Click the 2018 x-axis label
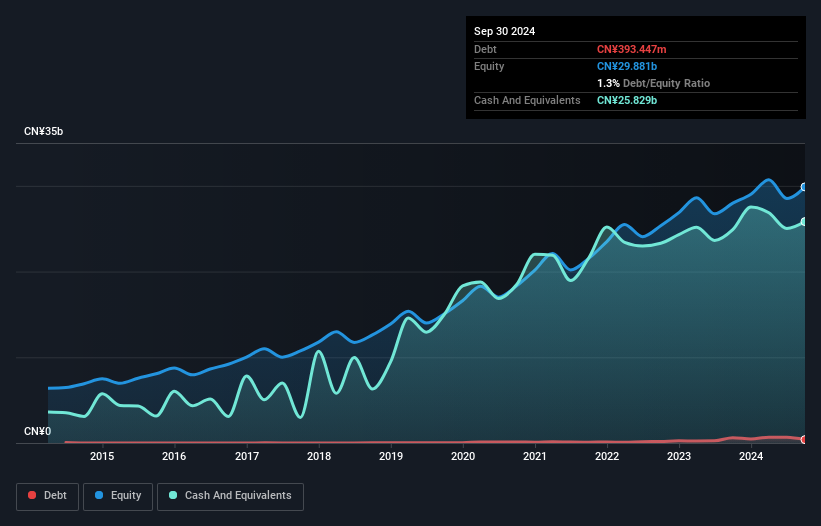 [319, 456]
